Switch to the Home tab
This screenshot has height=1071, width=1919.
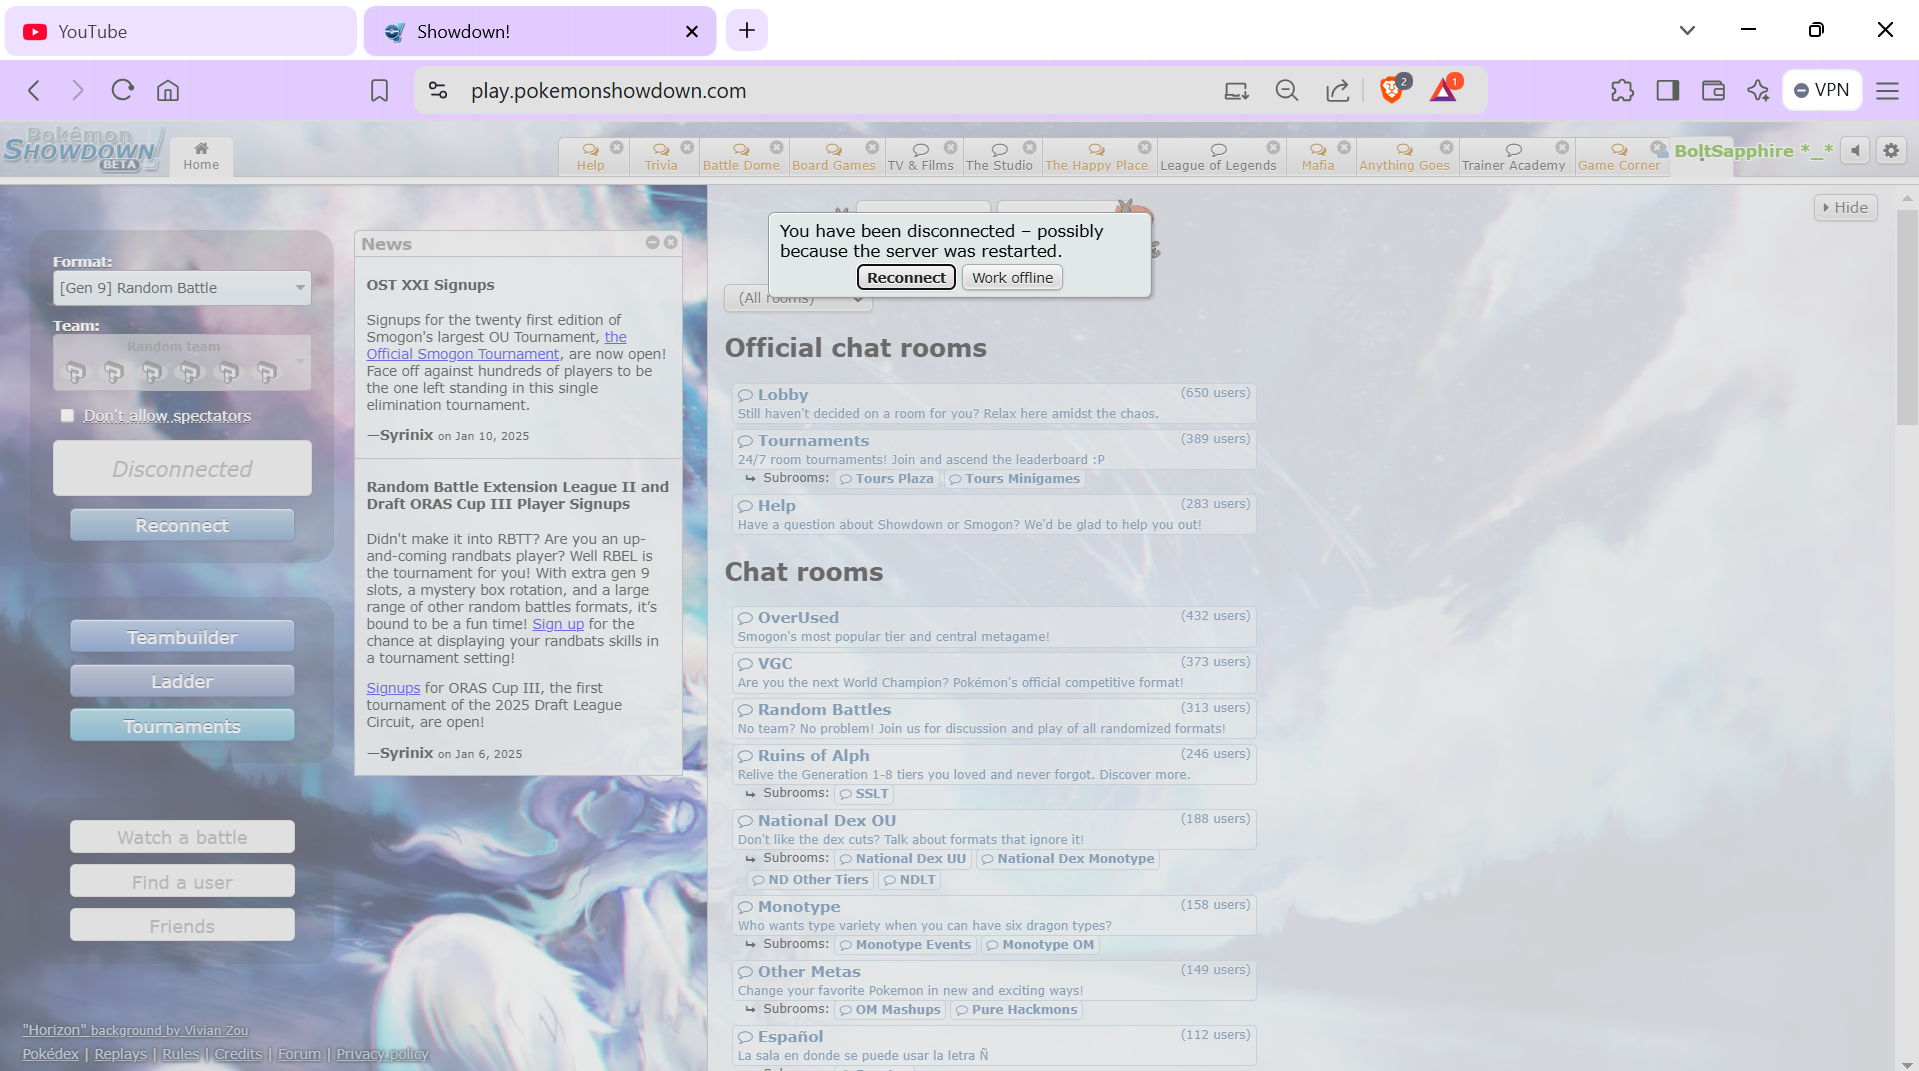click(201, 156)
